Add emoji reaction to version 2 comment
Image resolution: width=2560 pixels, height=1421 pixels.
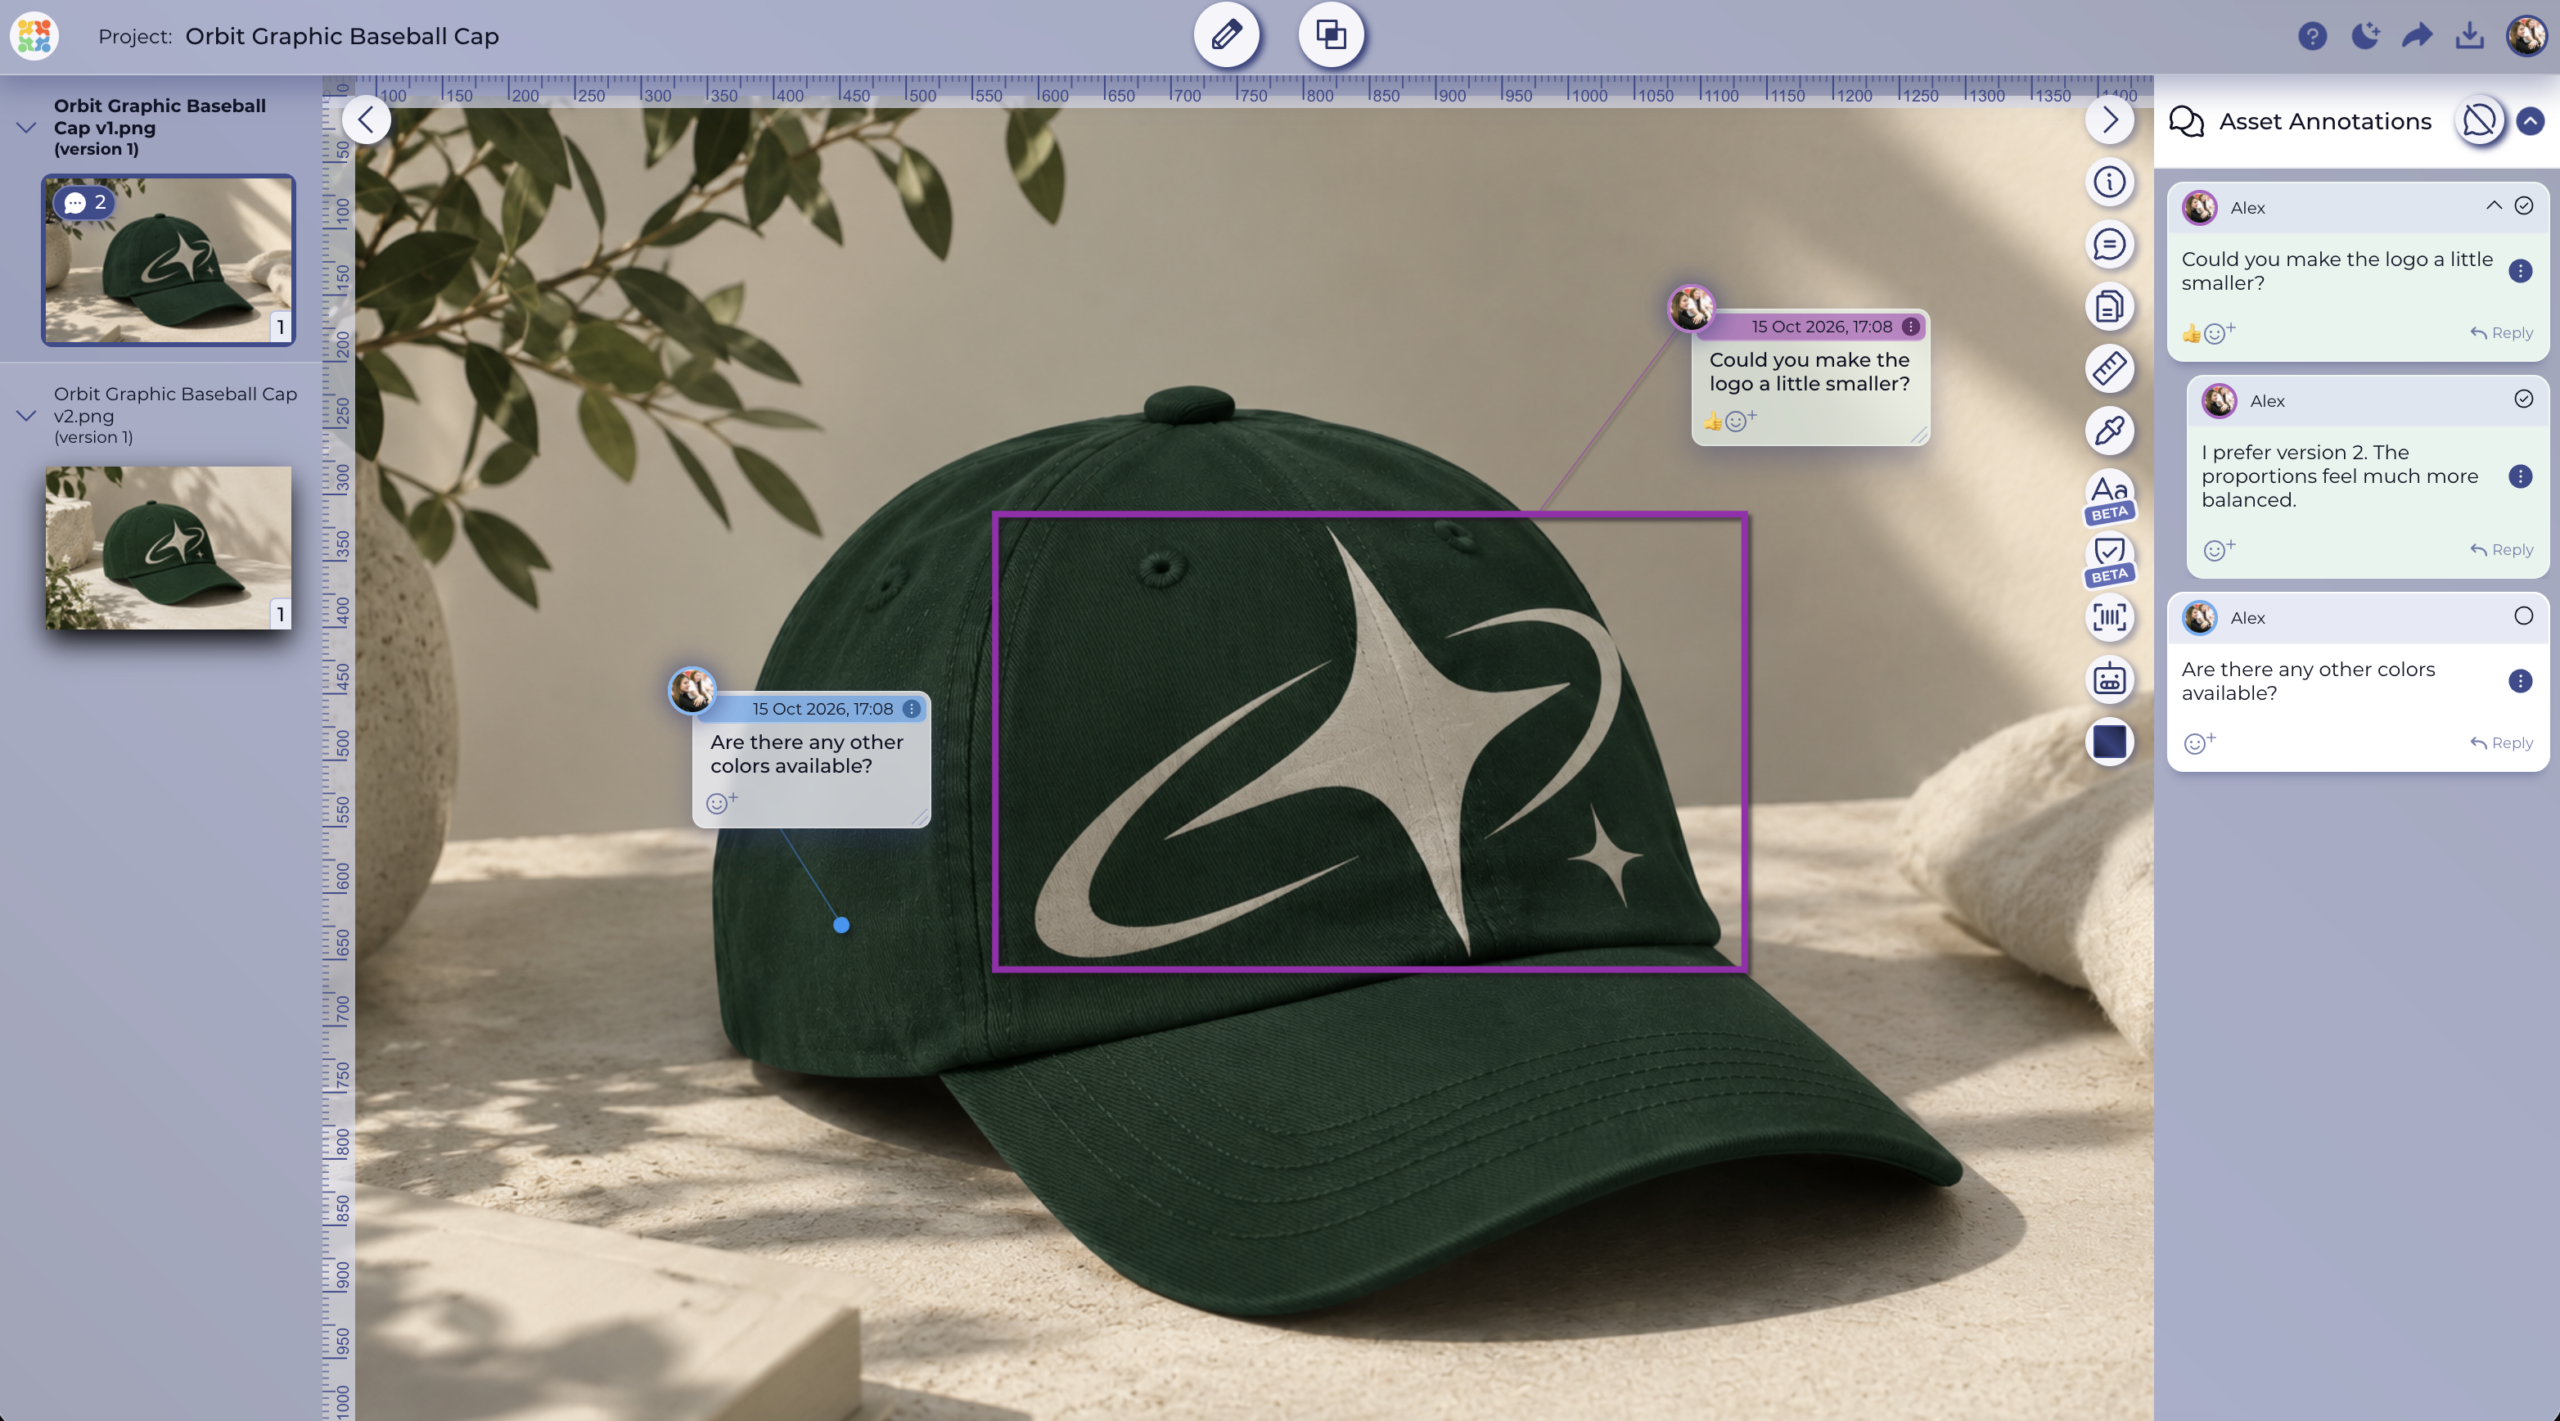coord(2218,550)
